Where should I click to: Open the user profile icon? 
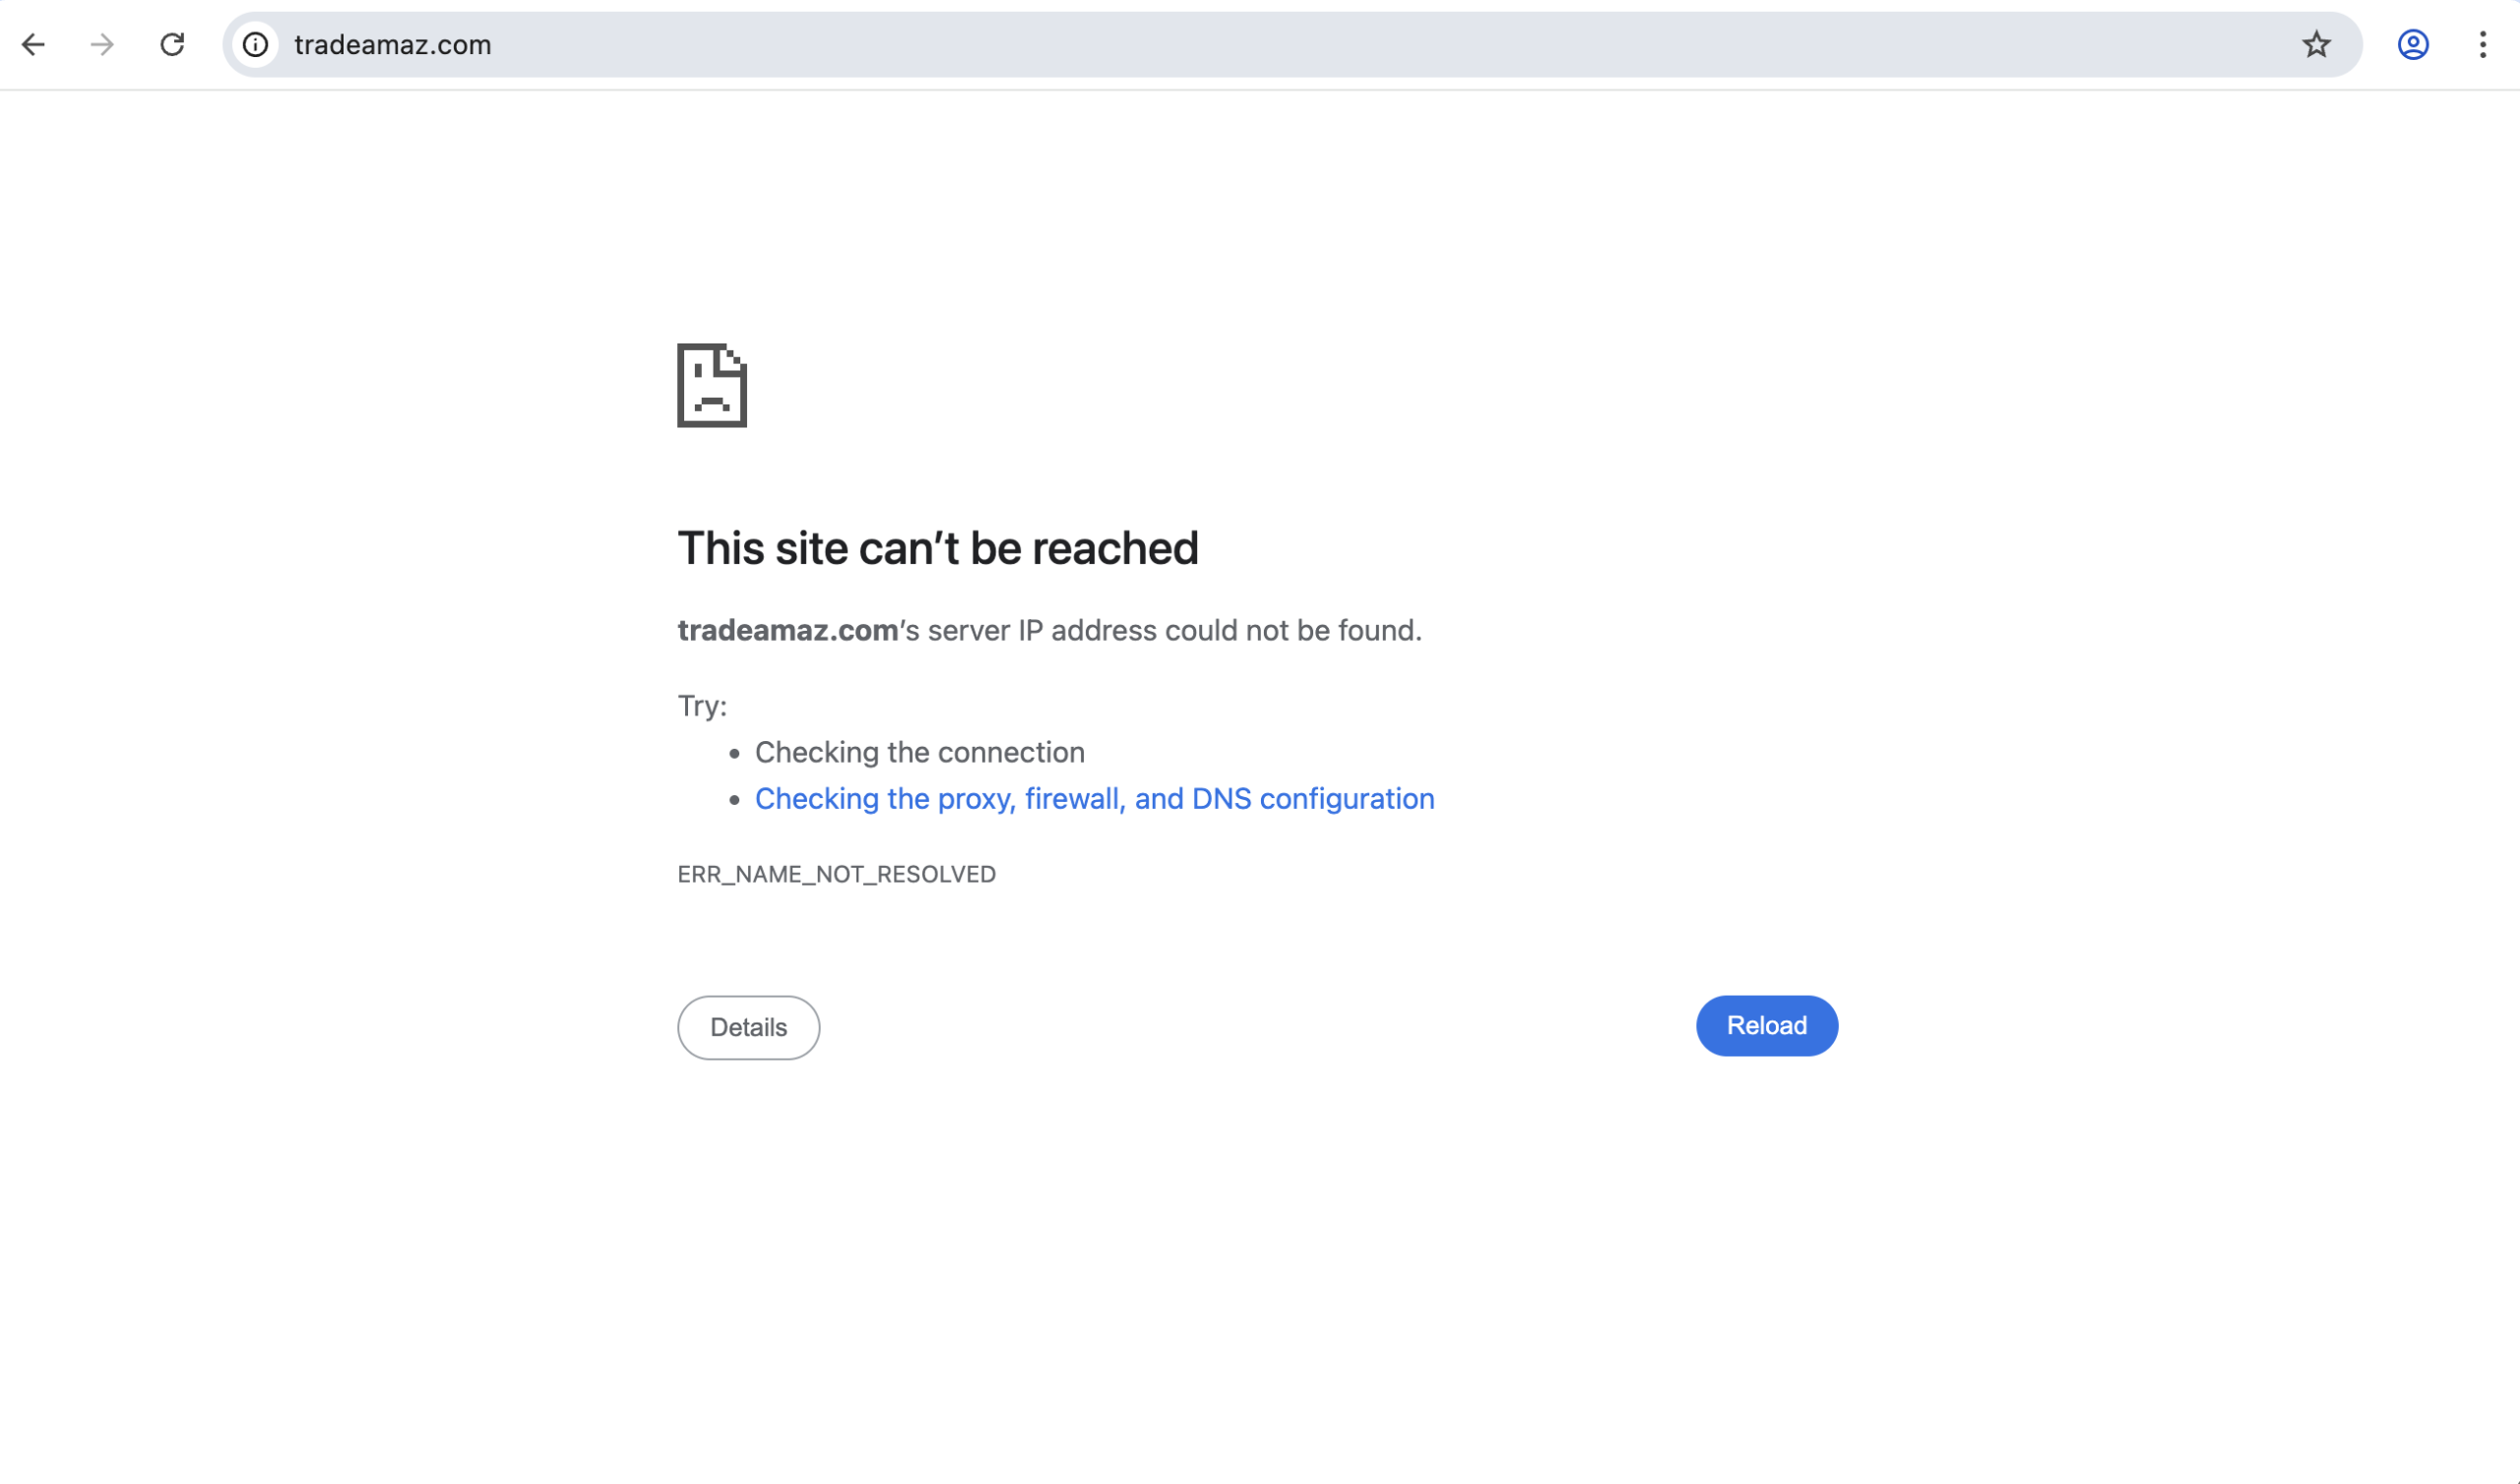click(2413, 45)
